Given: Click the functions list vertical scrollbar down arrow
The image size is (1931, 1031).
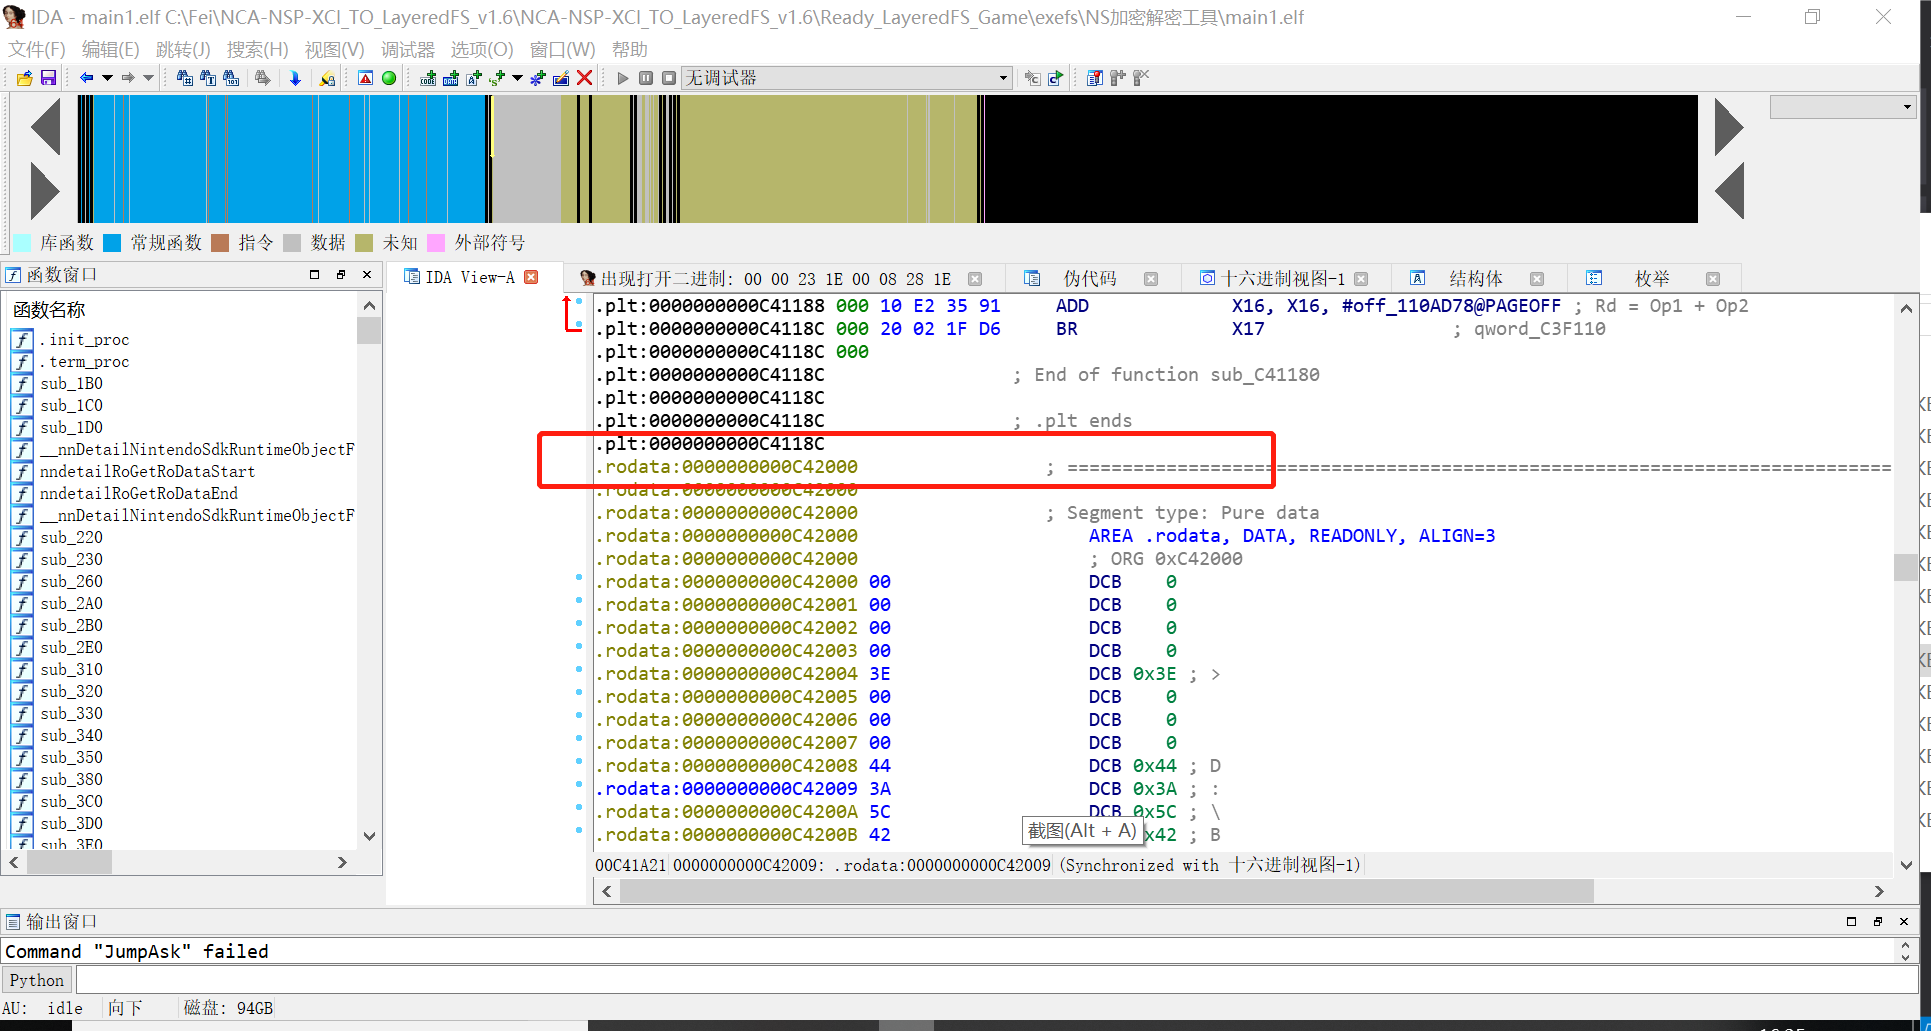Looking at the screenshot, I should pyautogui.click(x=369, y=836).
